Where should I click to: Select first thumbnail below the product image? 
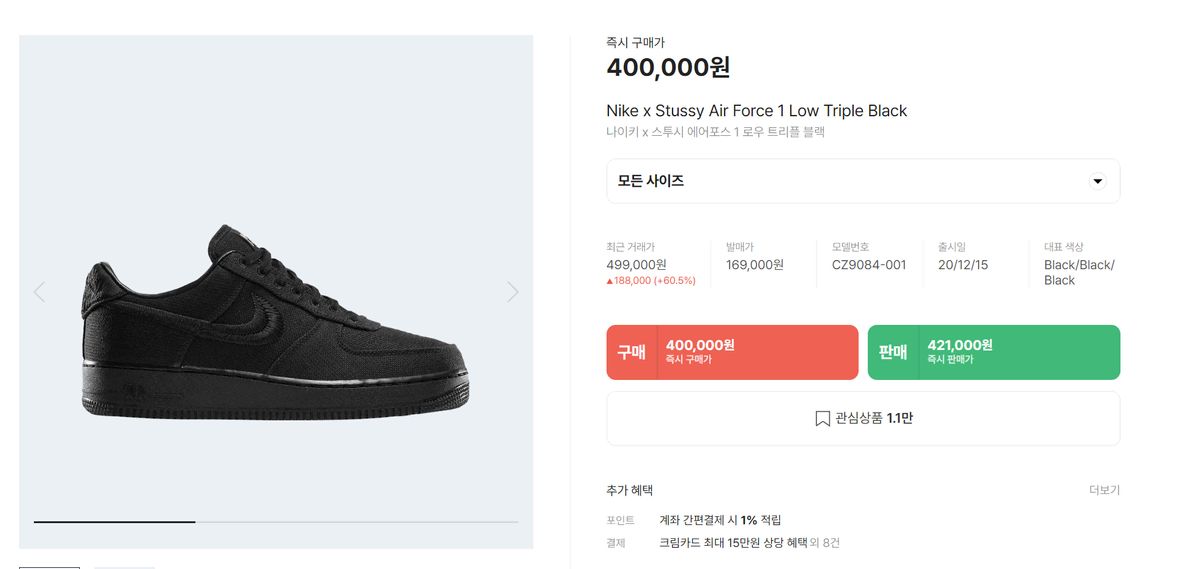pyautogui.click(x=49, y=567)
